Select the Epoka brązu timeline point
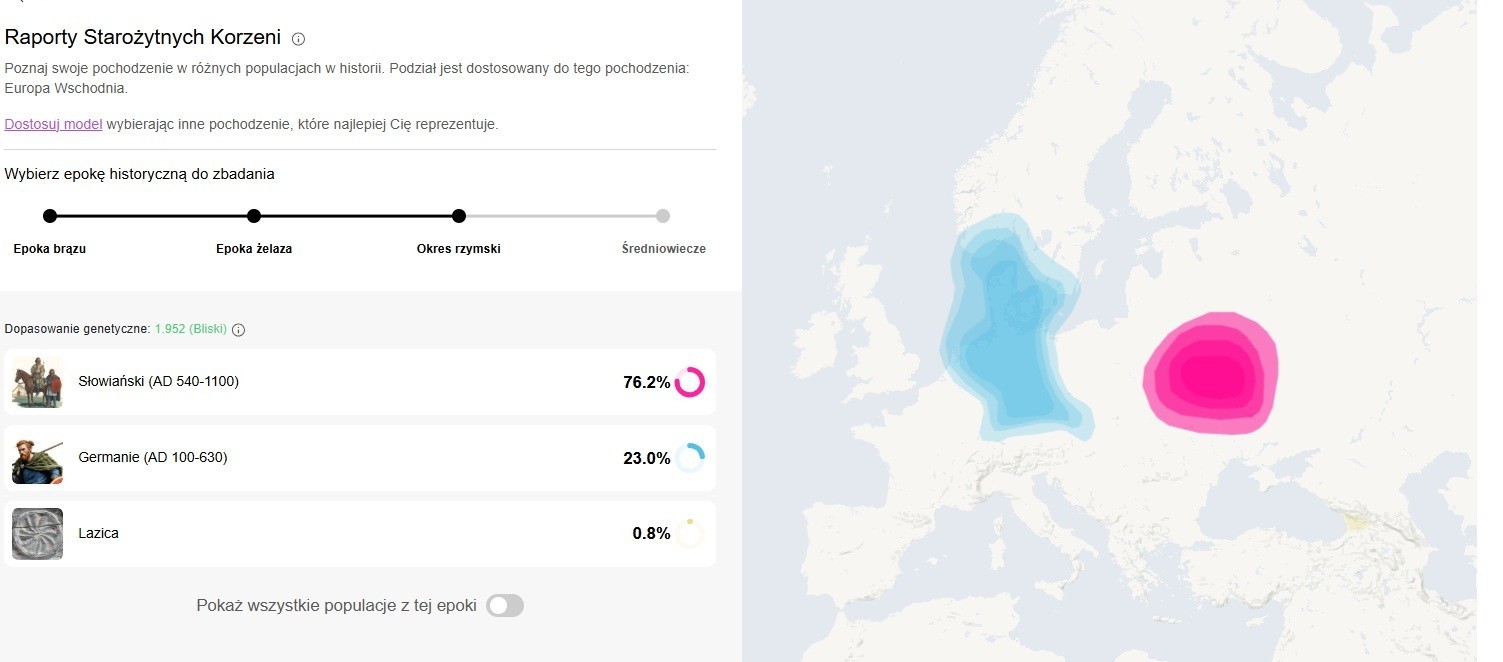Image resolution: width=1503 pixels, height=662 pixels. pos(50,216)
